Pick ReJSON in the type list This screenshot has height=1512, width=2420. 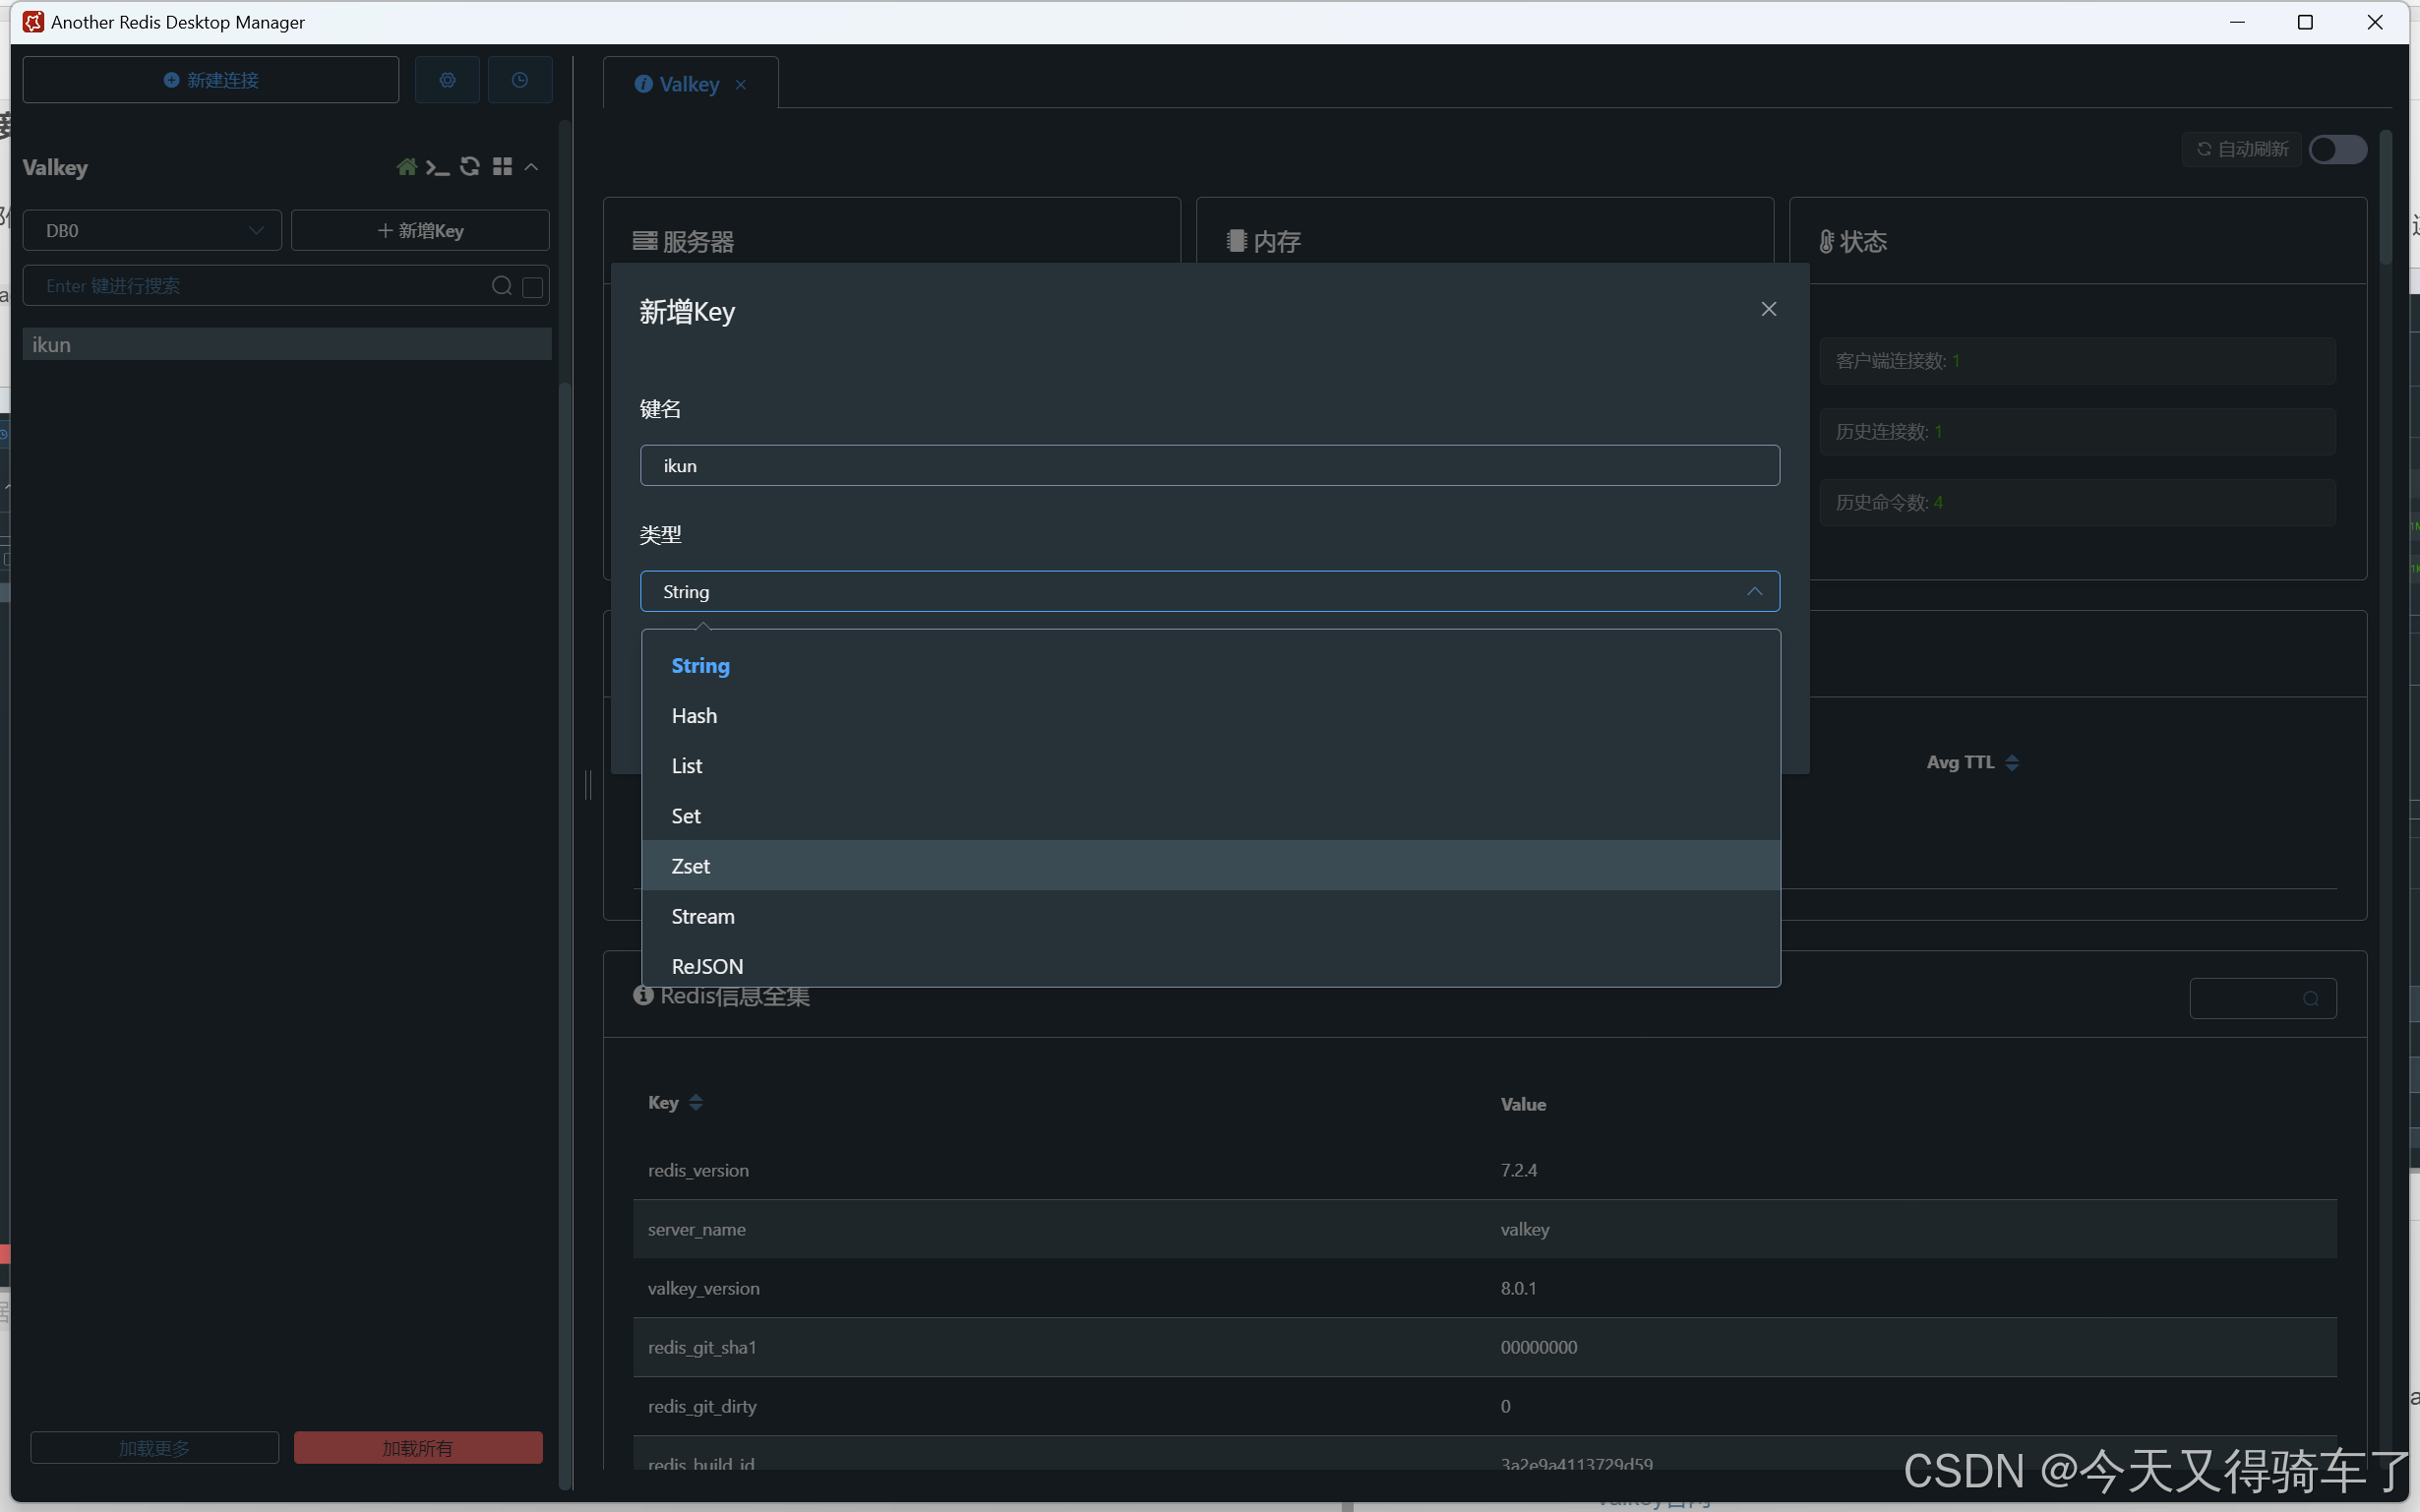[707, 966]
